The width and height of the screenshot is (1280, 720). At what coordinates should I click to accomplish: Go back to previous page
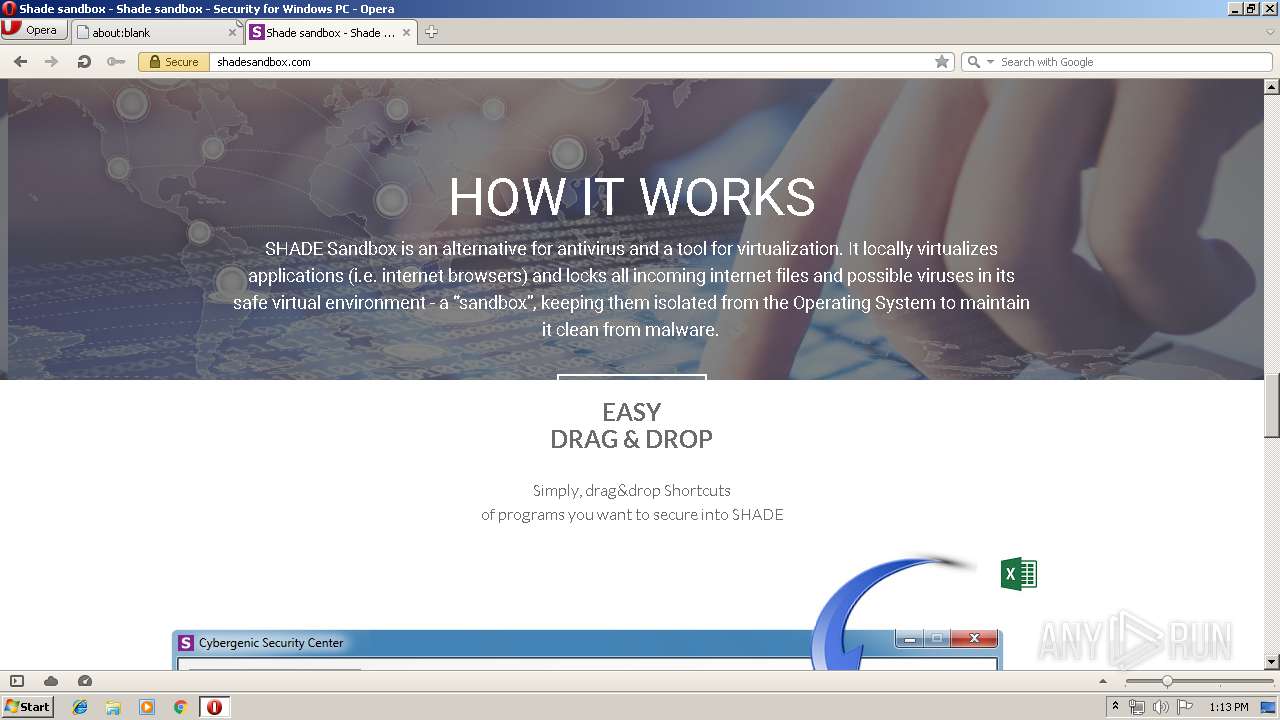[x=20, y=62]
